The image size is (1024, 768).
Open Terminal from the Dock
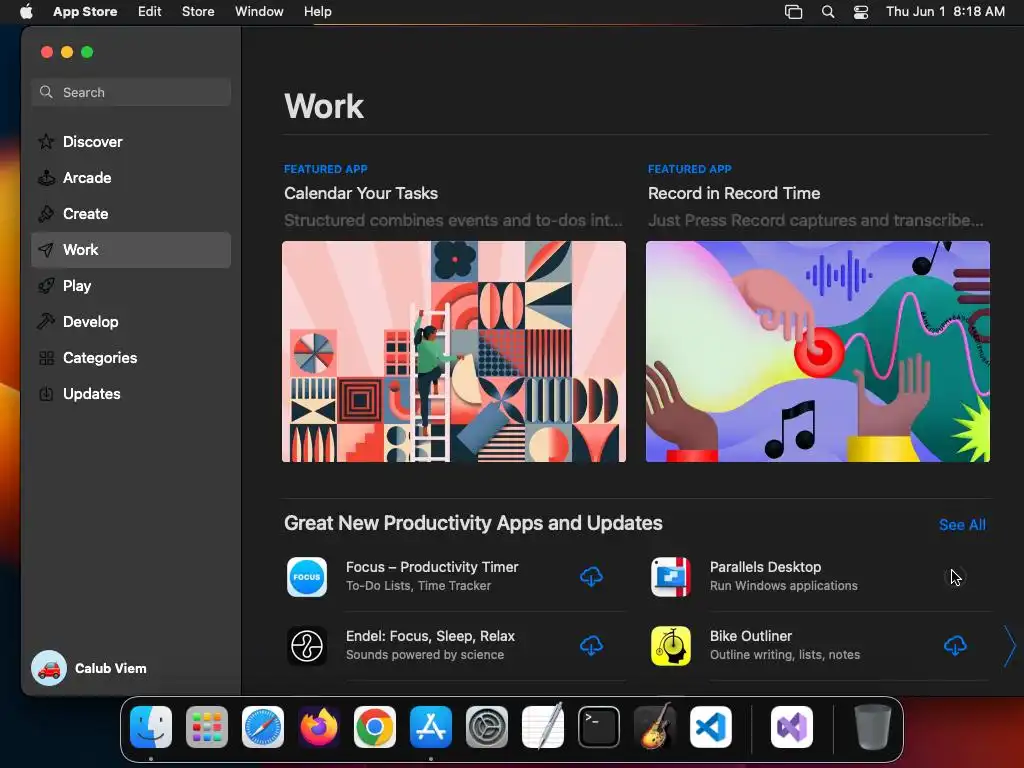click(599, 727)
